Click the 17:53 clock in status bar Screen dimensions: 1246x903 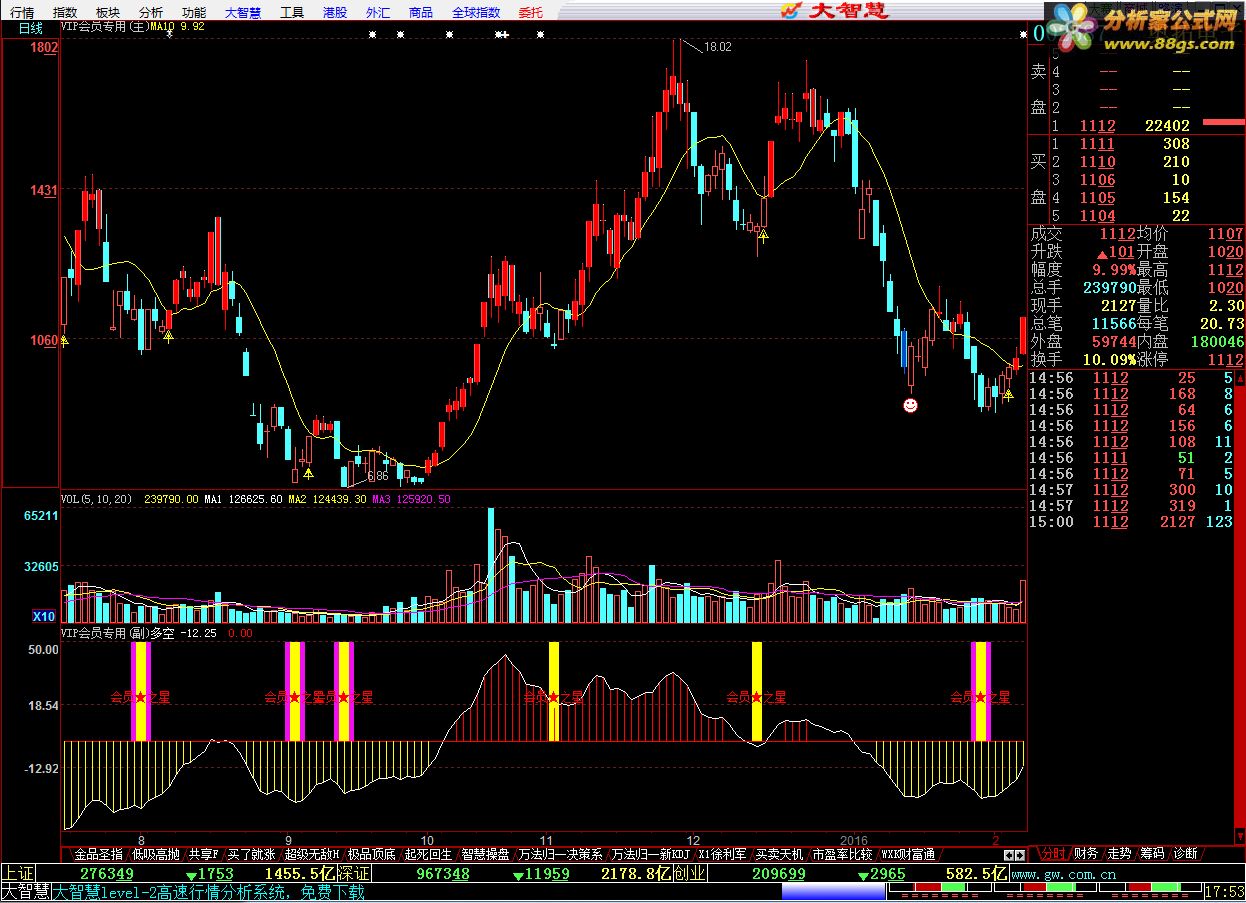point(1224,892)
